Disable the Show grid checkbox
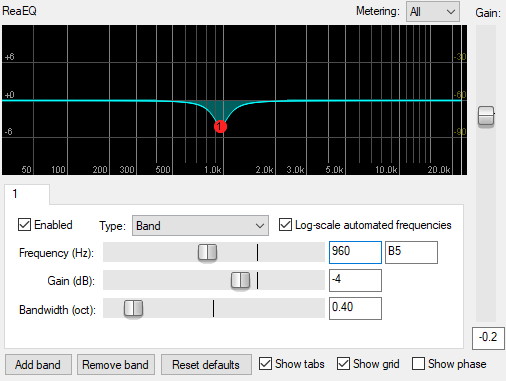Viewport: 506px width, 381px height. click(x=343, y=364)
